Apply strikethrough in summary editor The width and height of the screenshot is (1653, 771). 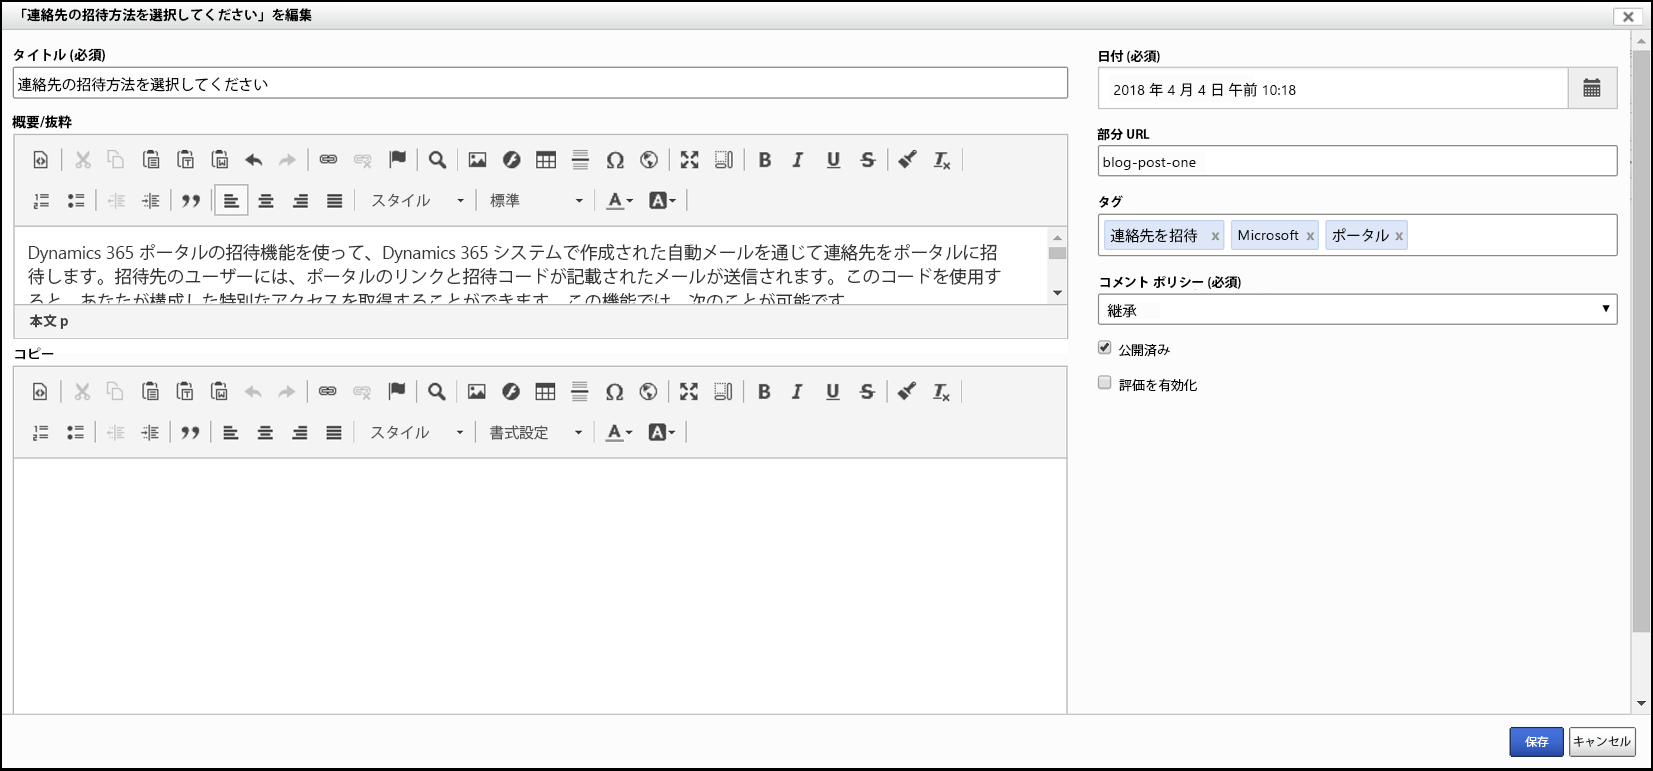click(x=868, y=160)
